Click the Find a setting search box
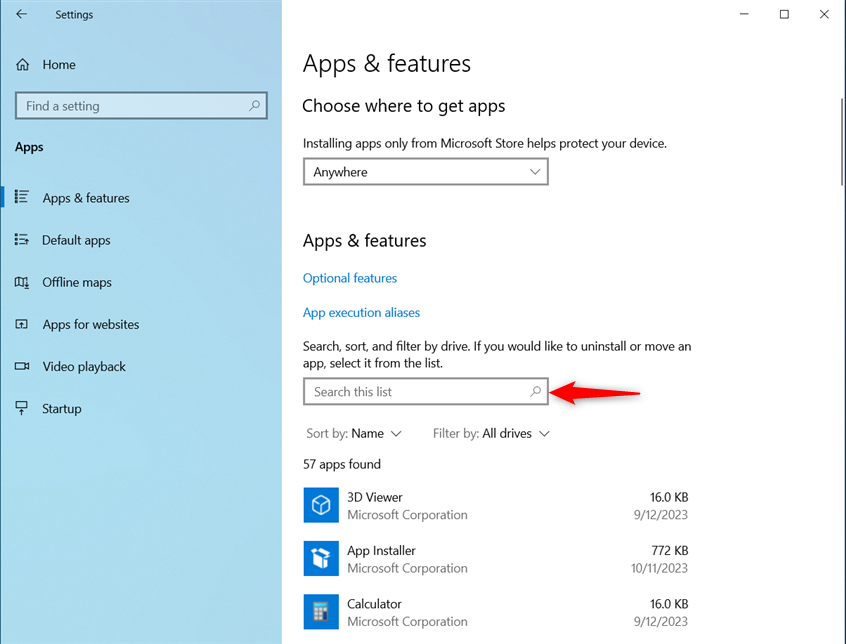 pyautogui.click(x=141, y=106)
